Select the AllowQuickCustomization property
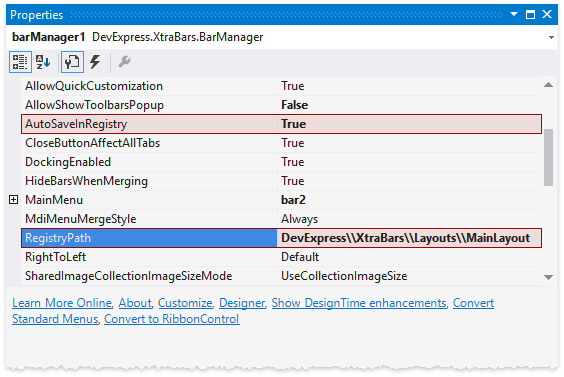 click(x=149, y=86)
